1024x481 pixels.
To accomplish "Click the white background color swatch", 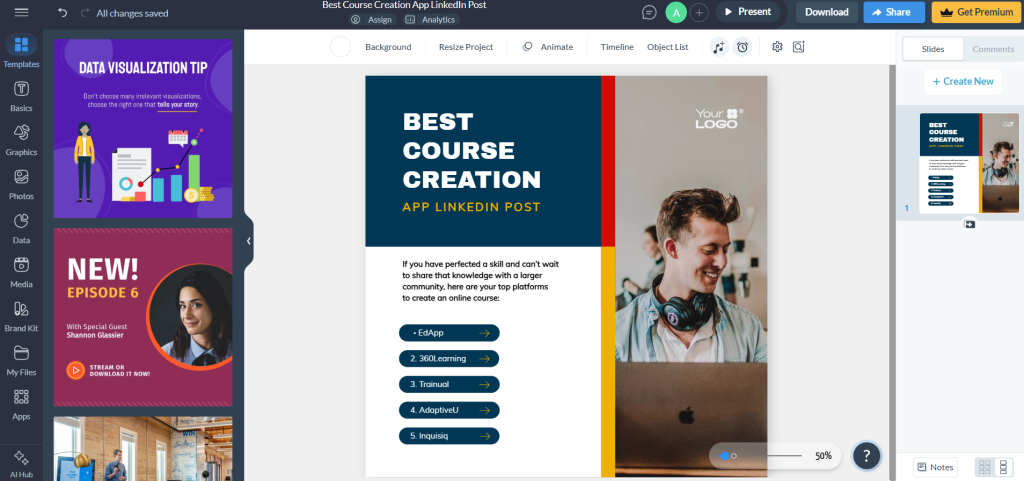I will pyautogui.click(x=340, y=47).
